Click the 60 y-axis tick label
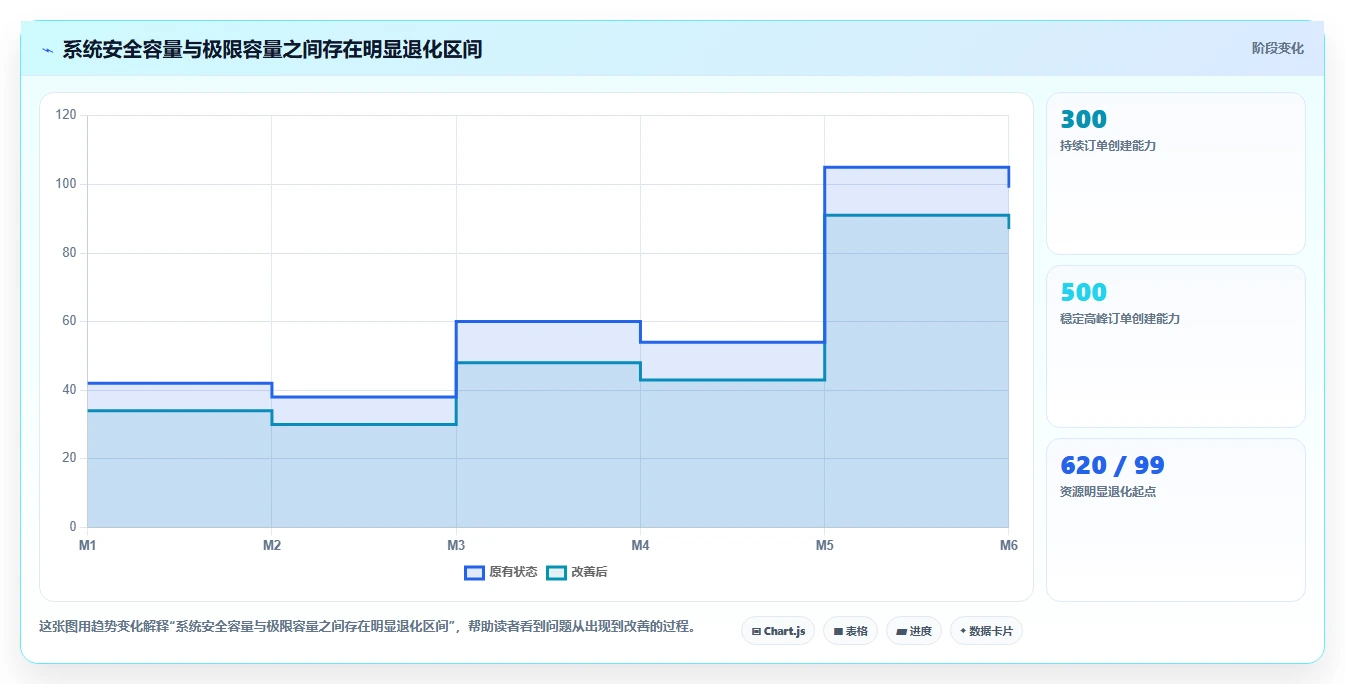Image resolution: width=1345 pixels, height=684 pixels. point(69,321)
